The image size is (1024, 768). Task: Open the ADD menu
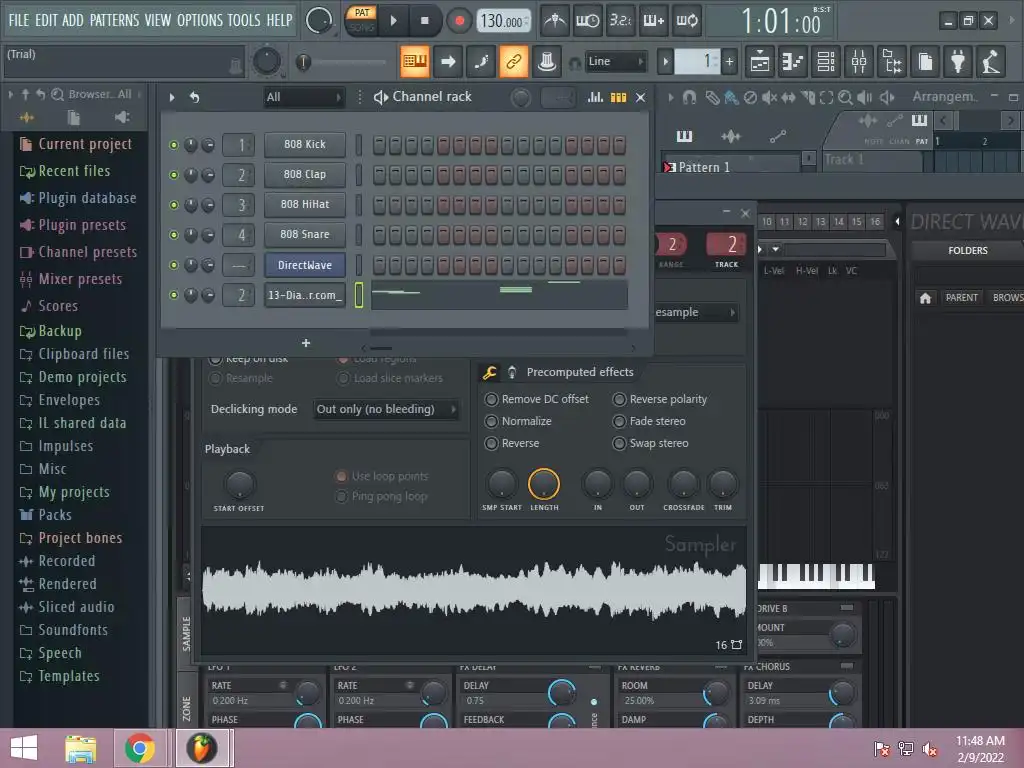point(72,20)
